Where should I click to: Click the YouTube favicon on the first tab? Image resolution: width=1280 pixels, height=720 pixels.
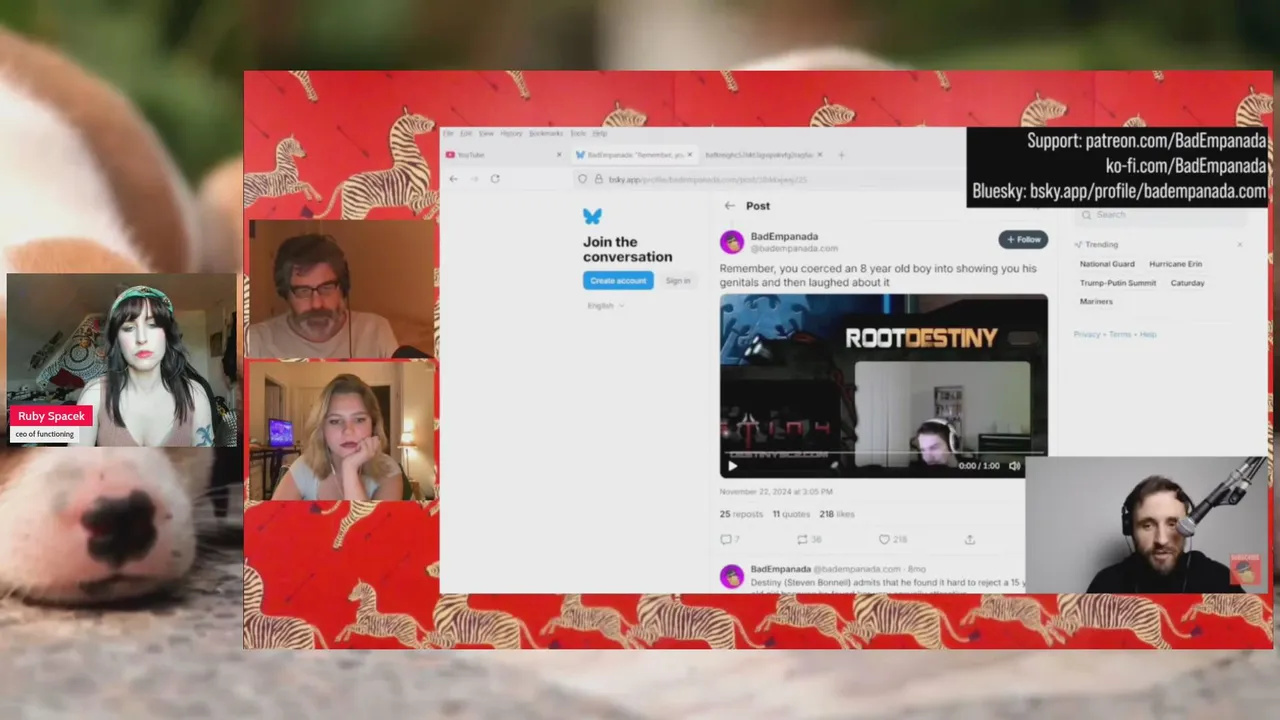pyautogui.click(x=450, y=155)
